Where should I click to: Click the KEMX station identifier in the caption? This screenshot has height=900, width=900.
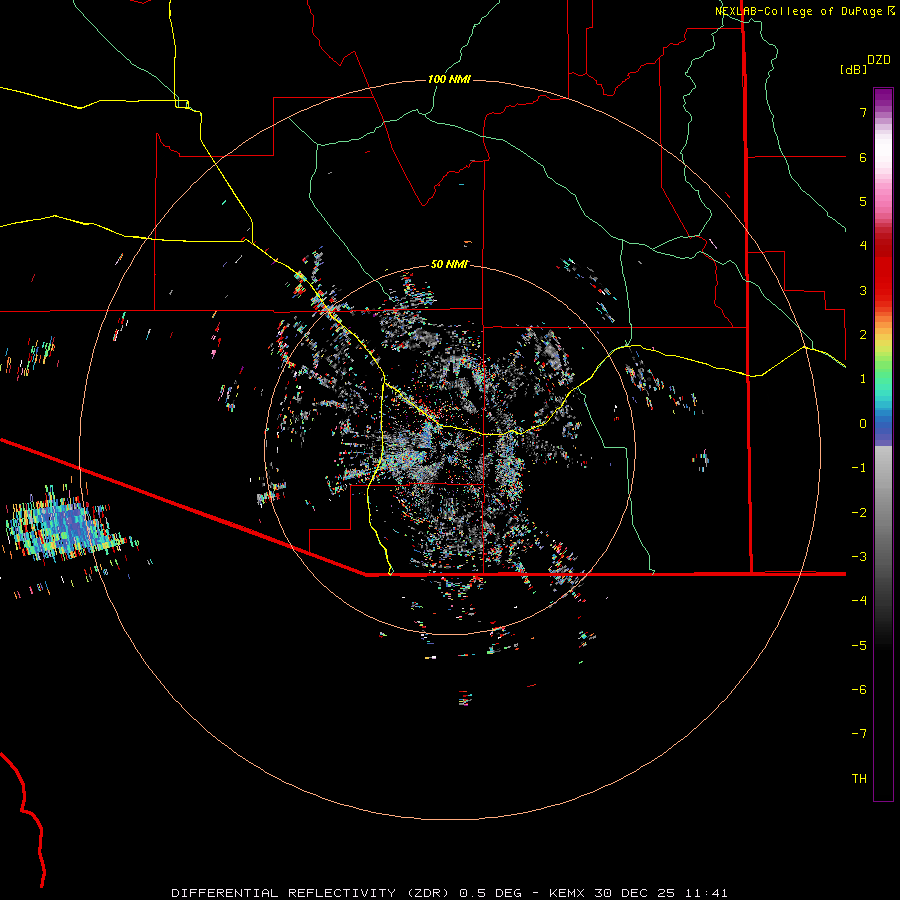568,893
